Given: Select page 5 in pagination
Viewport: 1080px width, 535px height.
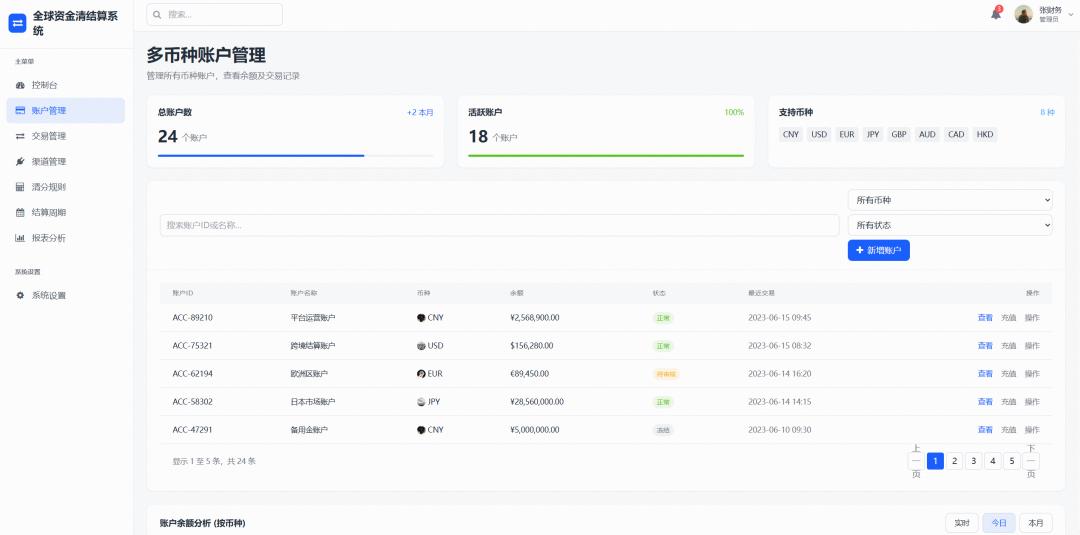Looking at the screenshot, I should 1011,461.
